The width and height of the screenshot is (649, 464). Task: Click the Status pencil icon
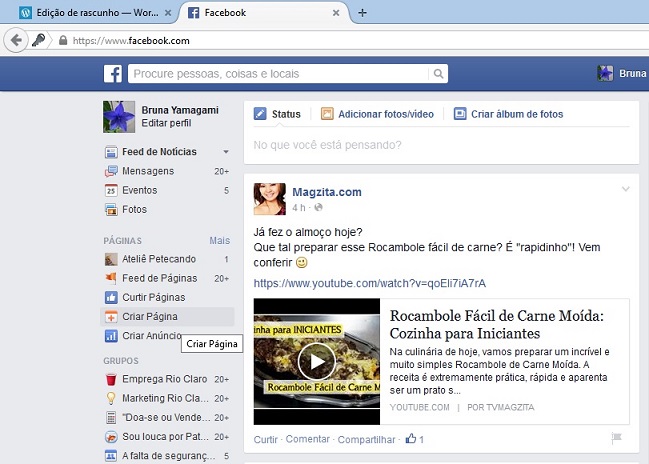(260, 114)
